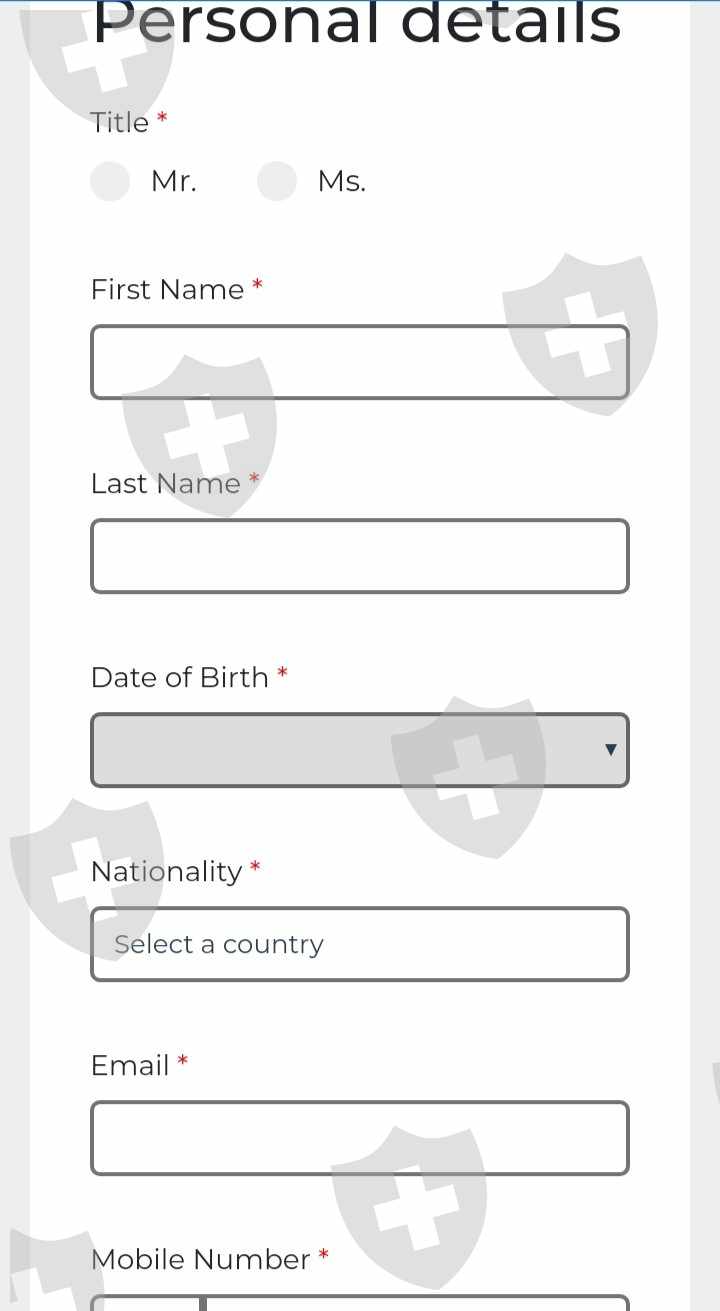Open the mobile country code box
Viewport: 720px width, 1311px height.
tap(146, 1304)
